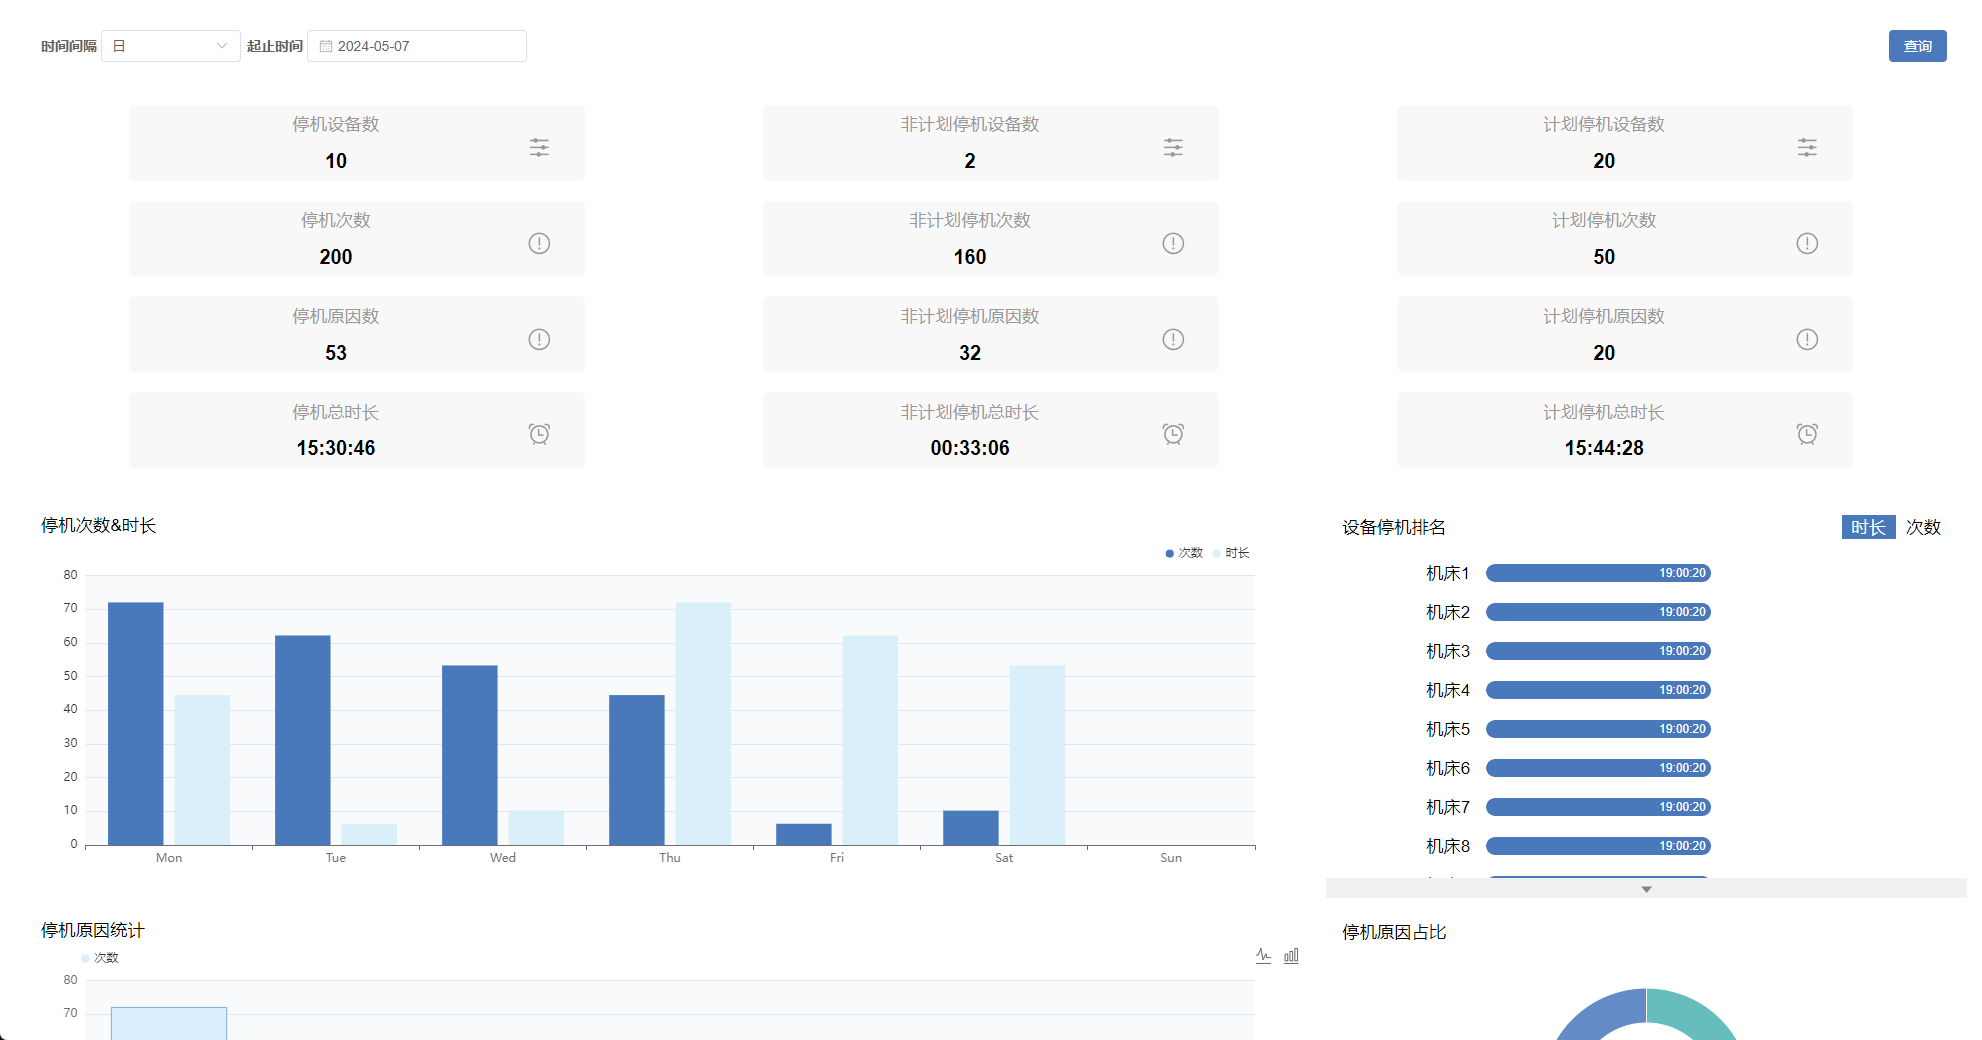Click the sliders icon in 计划停机设备数 card
The width and height of the screenshot is (1982, 1040).
click(x=1807, y=148)
